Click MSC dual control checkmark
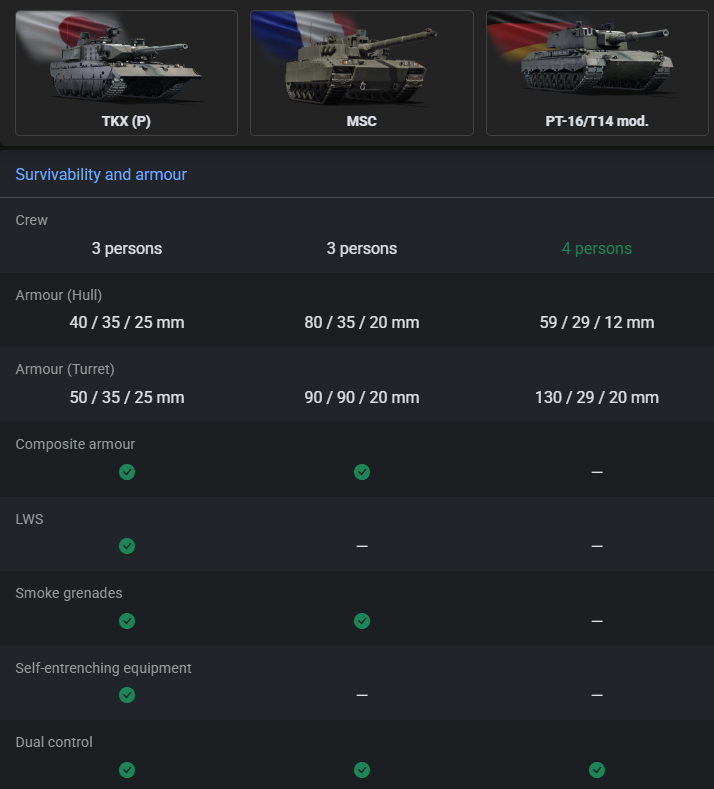Viewport: 714px width, 789px height. [x=362, y=770]
